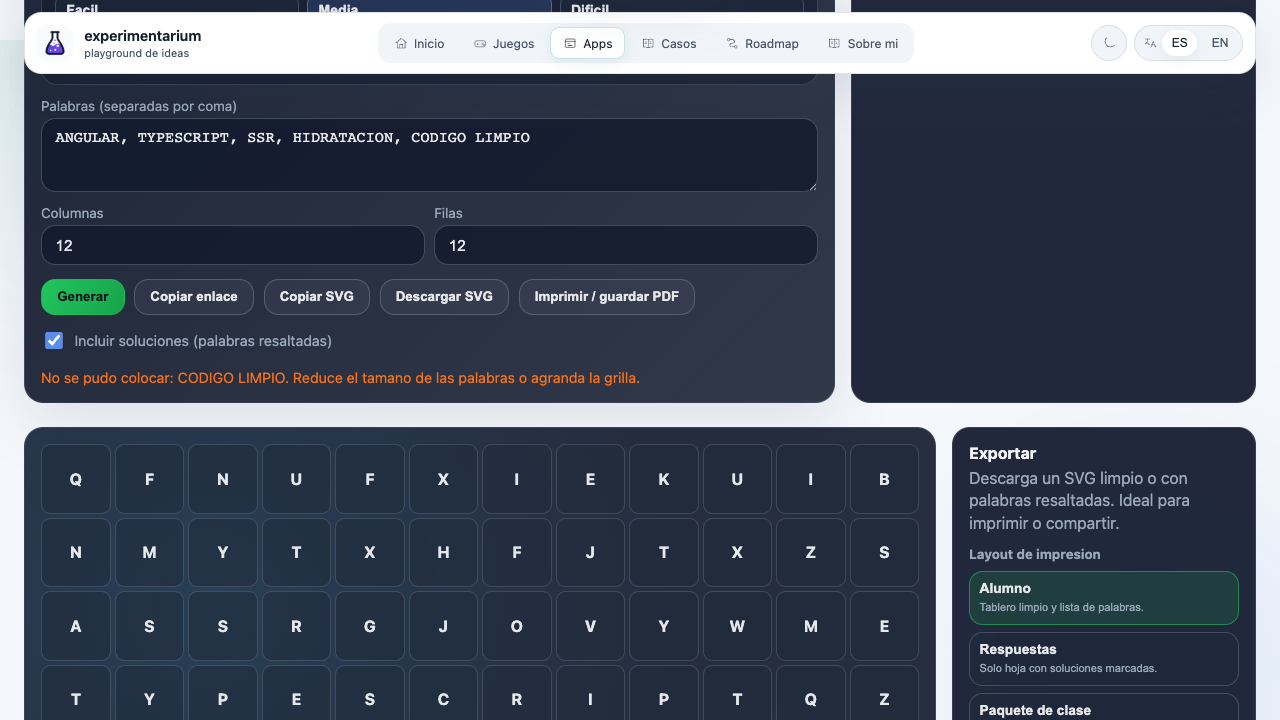Switch language to EN
The width and height of the screenshot is (1280, 720).
click(x=1220, y=43)
